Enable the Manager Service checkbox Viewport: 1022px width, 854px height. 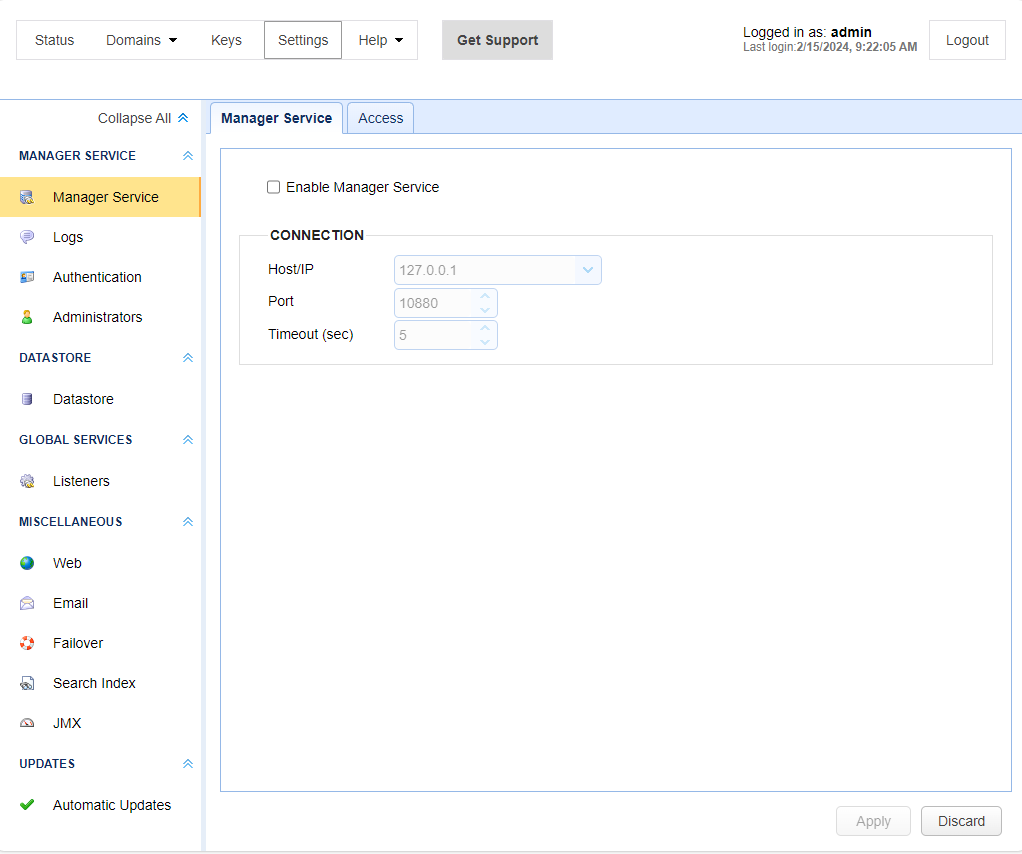[x=273, y=187]
